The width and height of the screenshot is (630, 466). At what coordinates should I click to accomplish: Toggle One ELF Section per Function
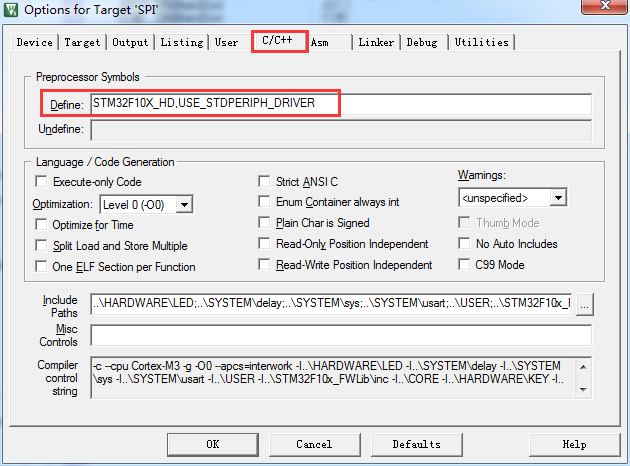(x=42, y=267)
